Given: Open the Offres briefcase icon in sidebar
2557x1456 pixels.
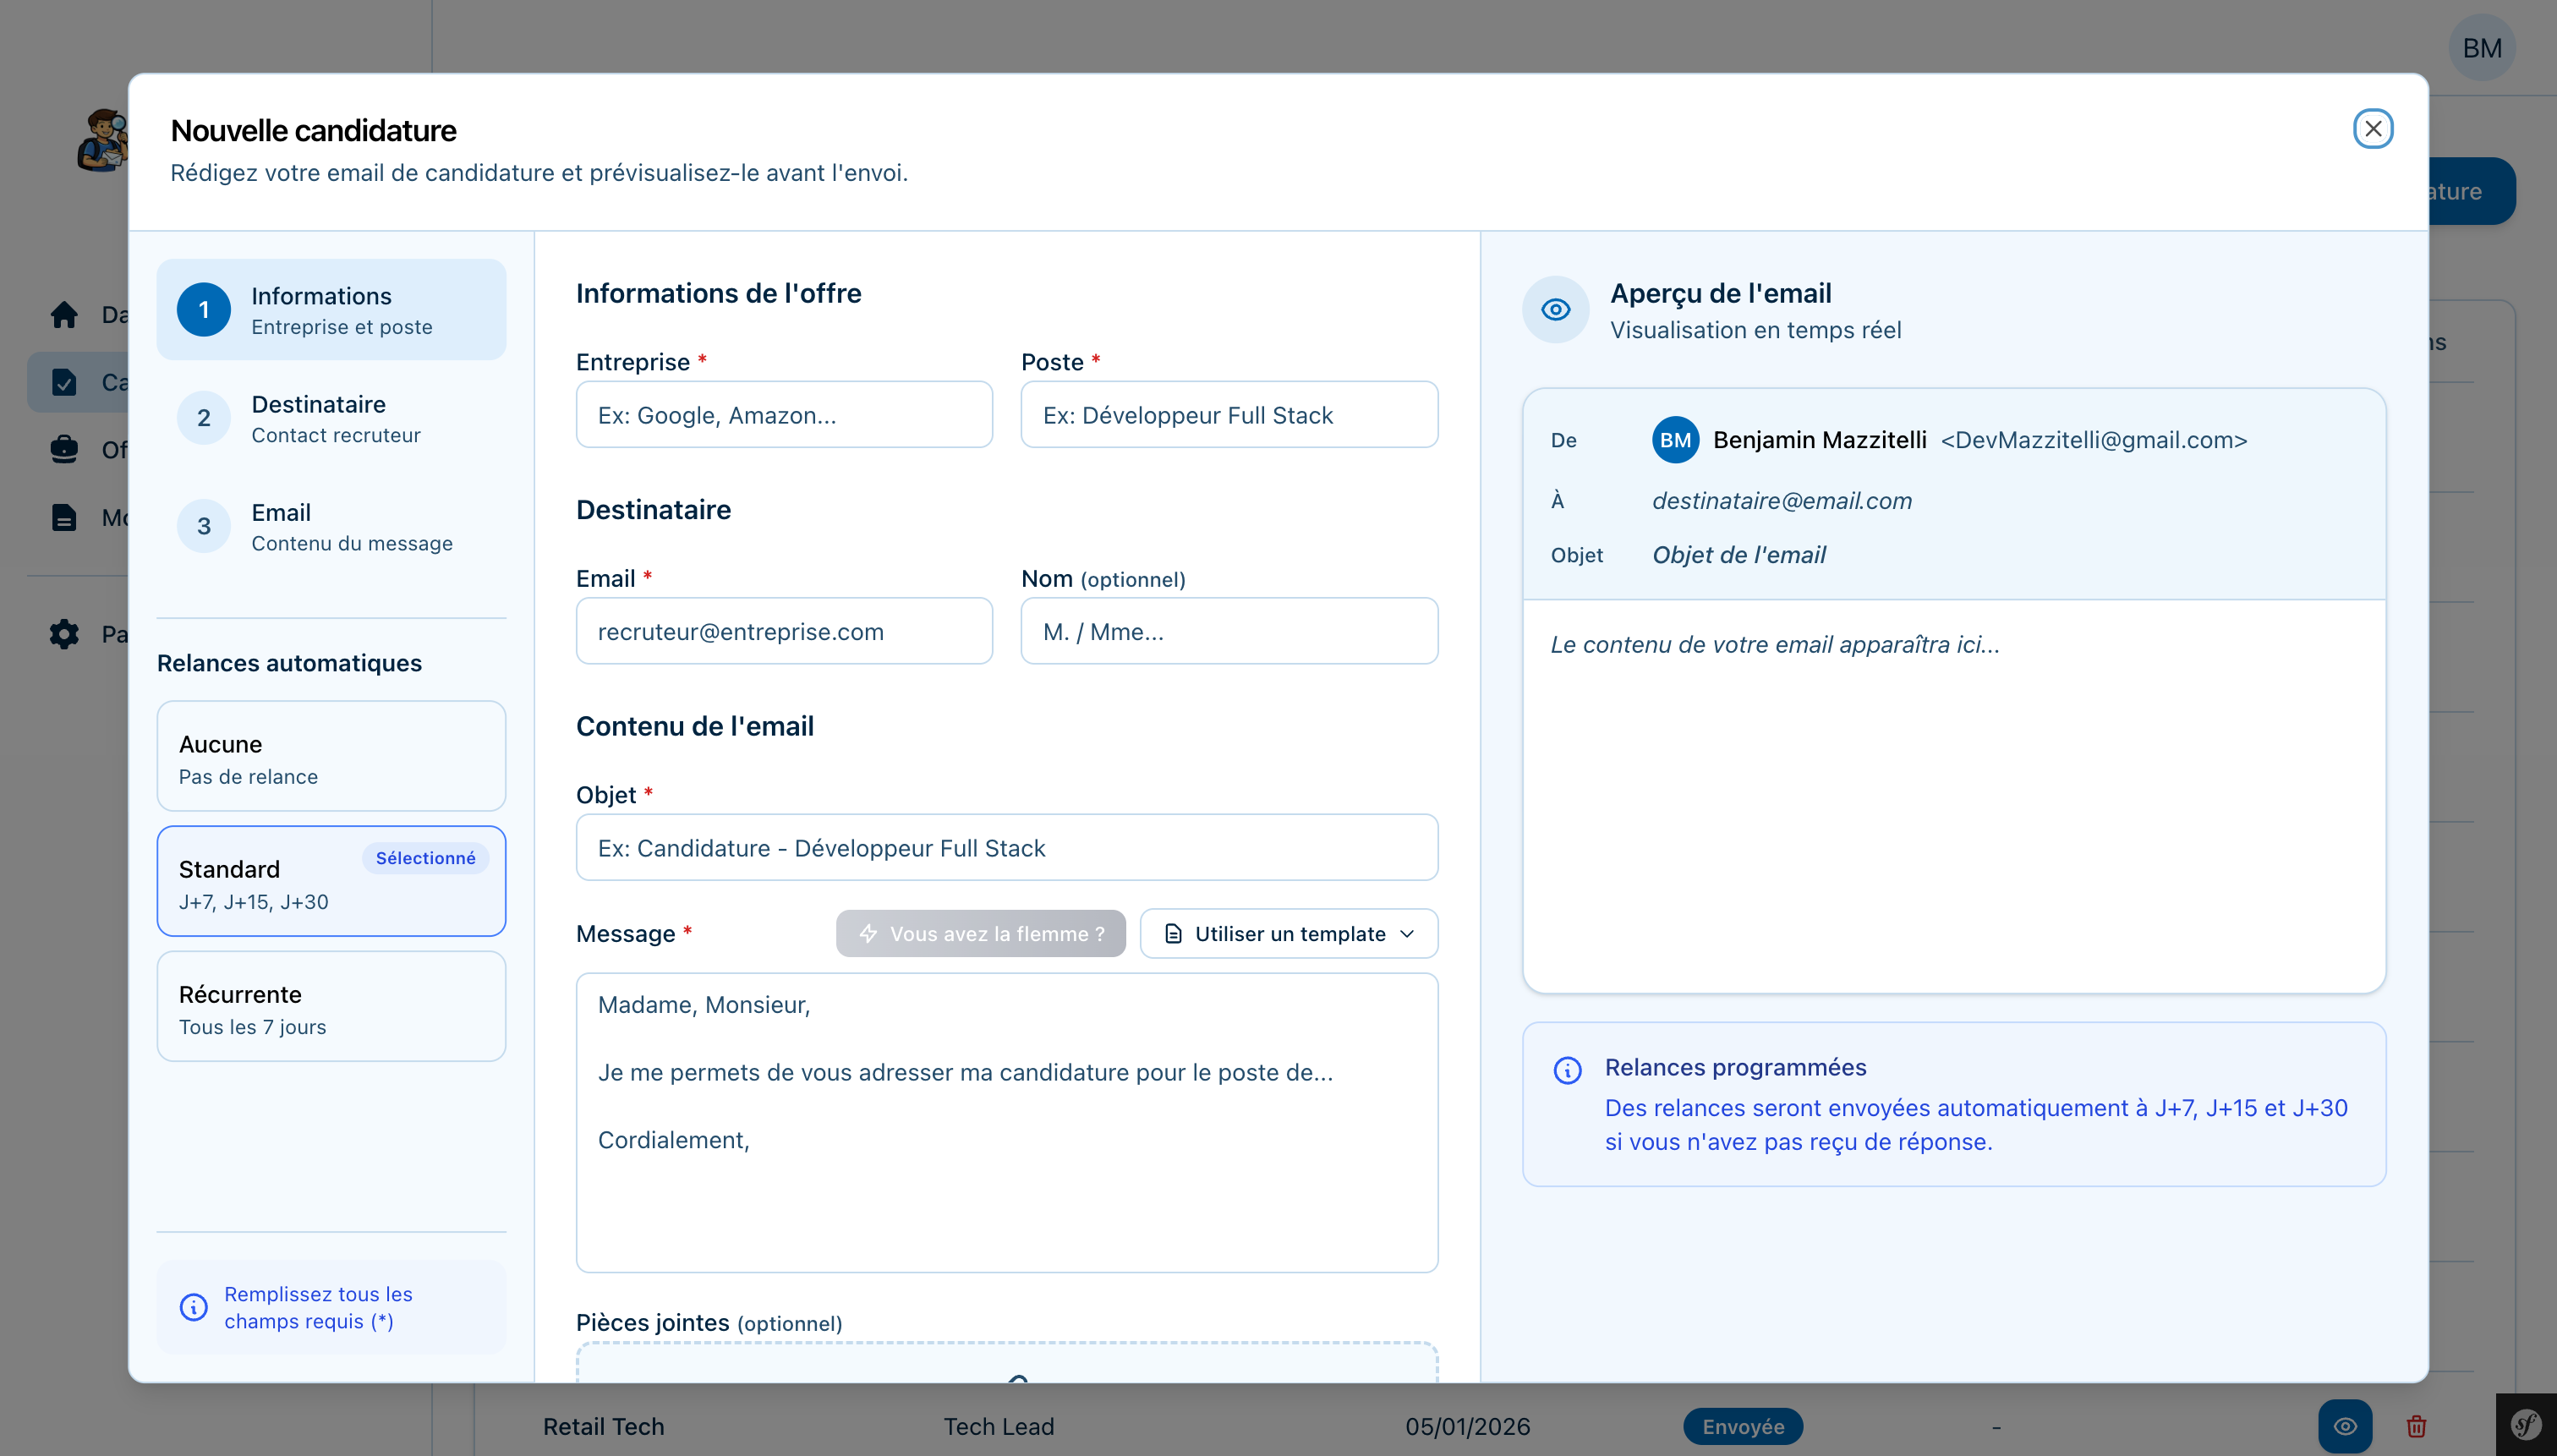Looking at the screenshot, I should coord(64,449).
